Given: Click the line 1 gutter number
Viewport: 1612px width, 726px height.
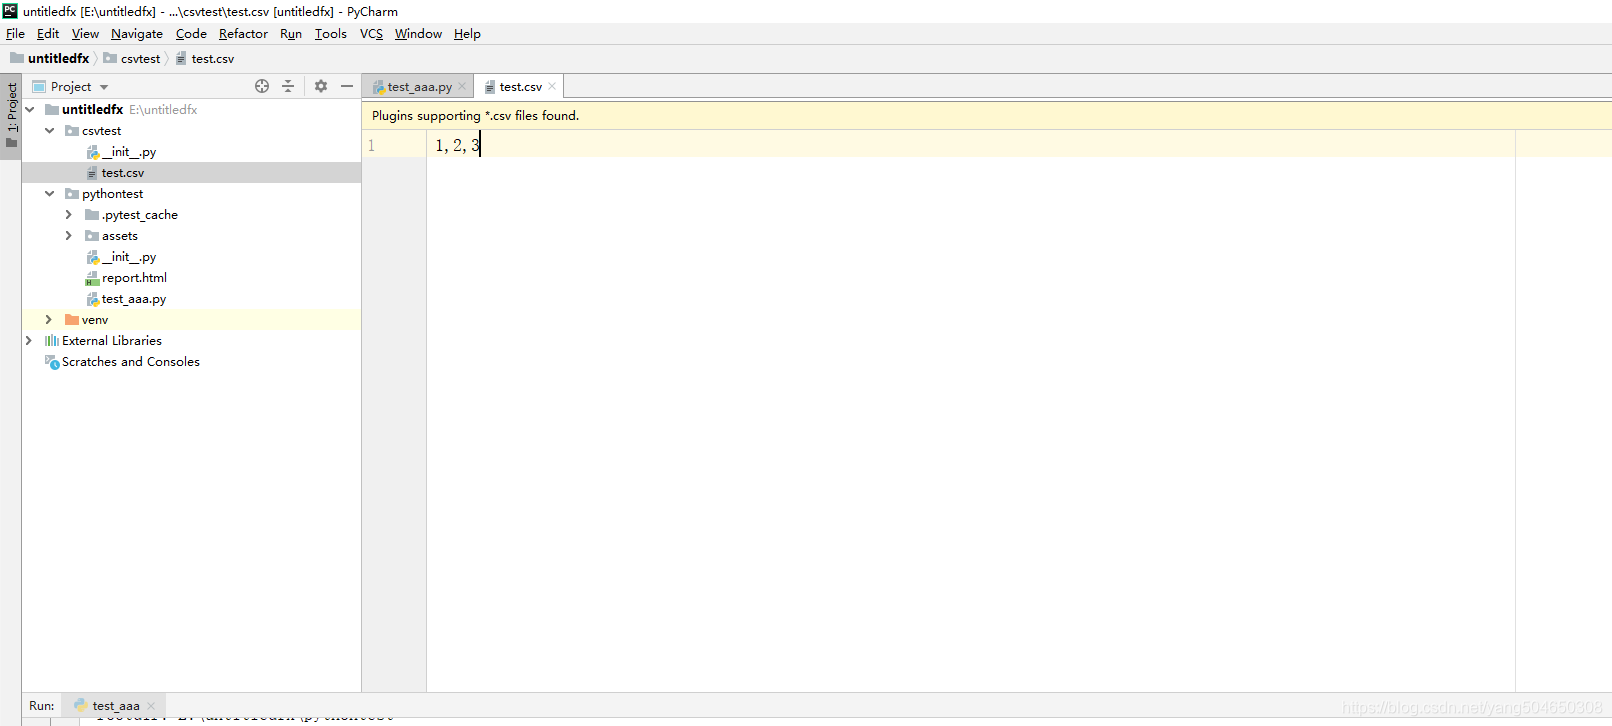Looking at the screenshot, I should coord(371,146).
